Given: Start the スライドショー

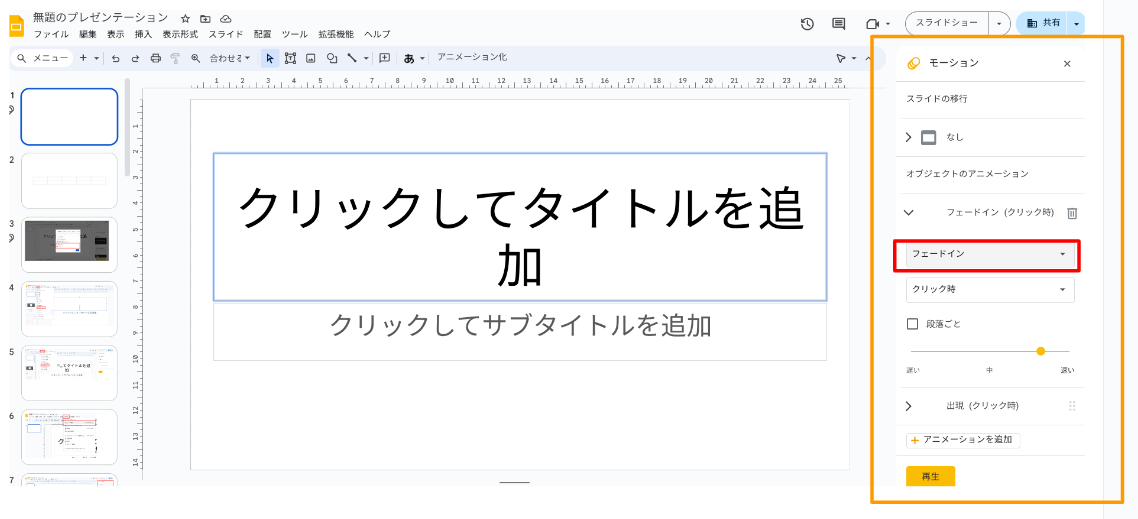Looking at the screenshot, I should (x=947, y=23).
